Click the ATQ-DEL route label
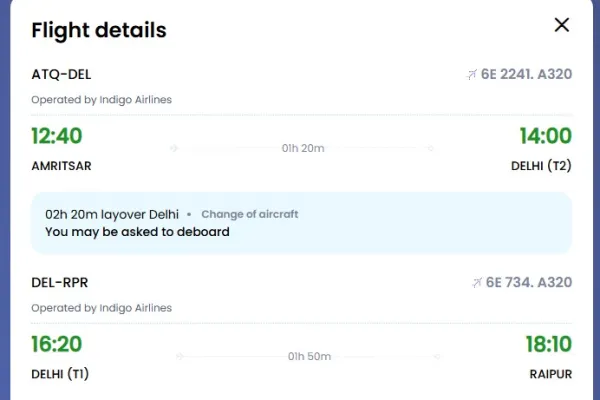The height and width of the screenshot is (400, 600). pos(61,74)
